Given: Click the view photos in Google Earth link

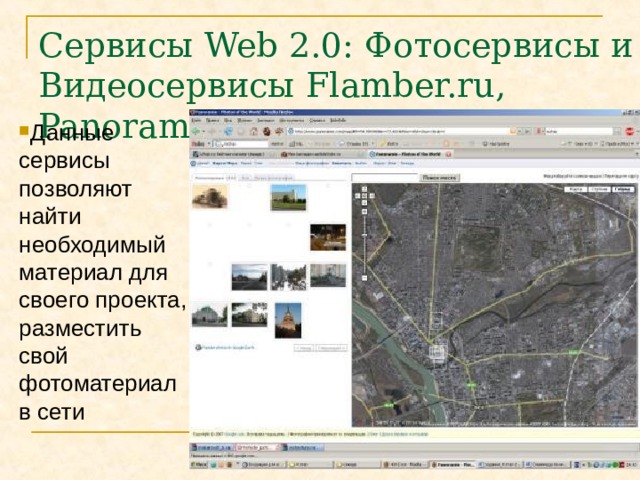Looking at the screenshot, I should [225, 347].
